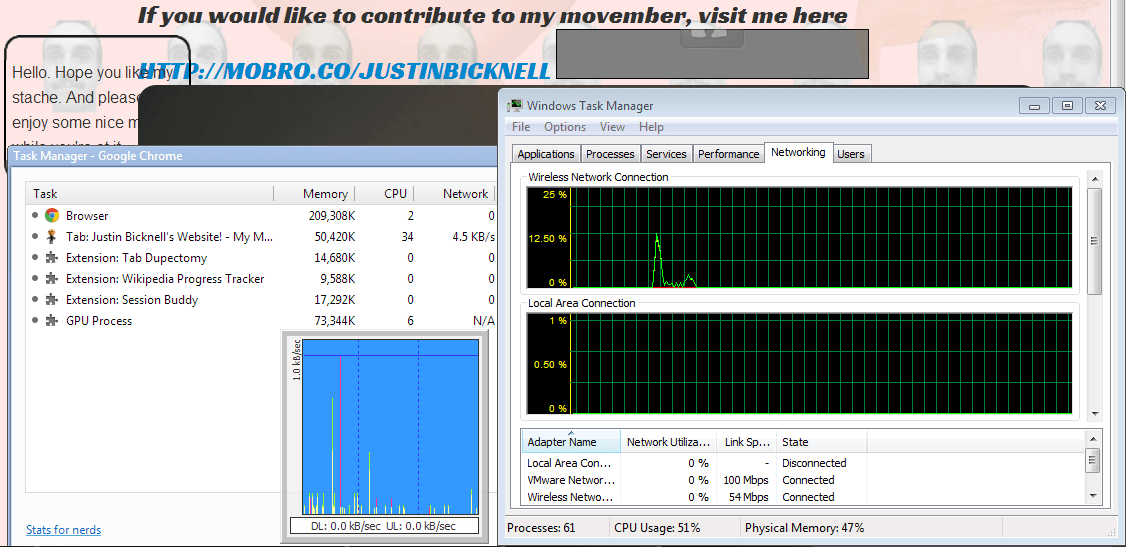
Task: Click the Chrome icon in the Browser row
Action: (x=52, y=215)
